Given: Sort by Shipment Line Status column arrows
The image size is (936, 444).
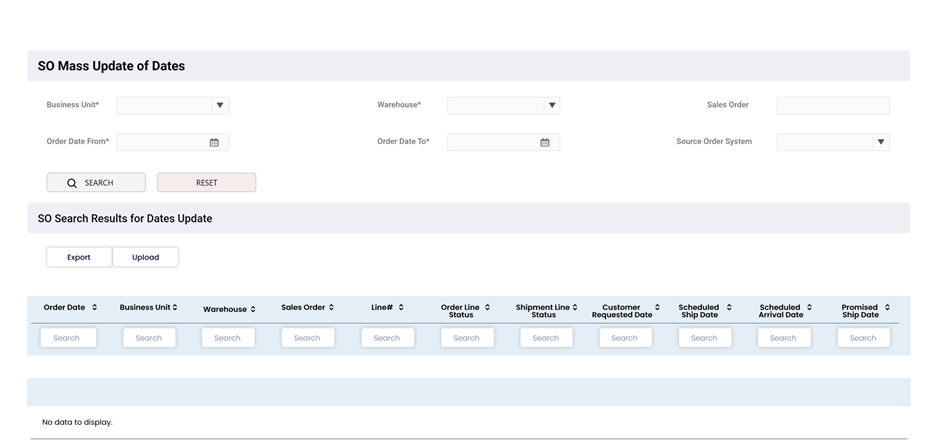Looking at the screenshot, I should 575,307.
